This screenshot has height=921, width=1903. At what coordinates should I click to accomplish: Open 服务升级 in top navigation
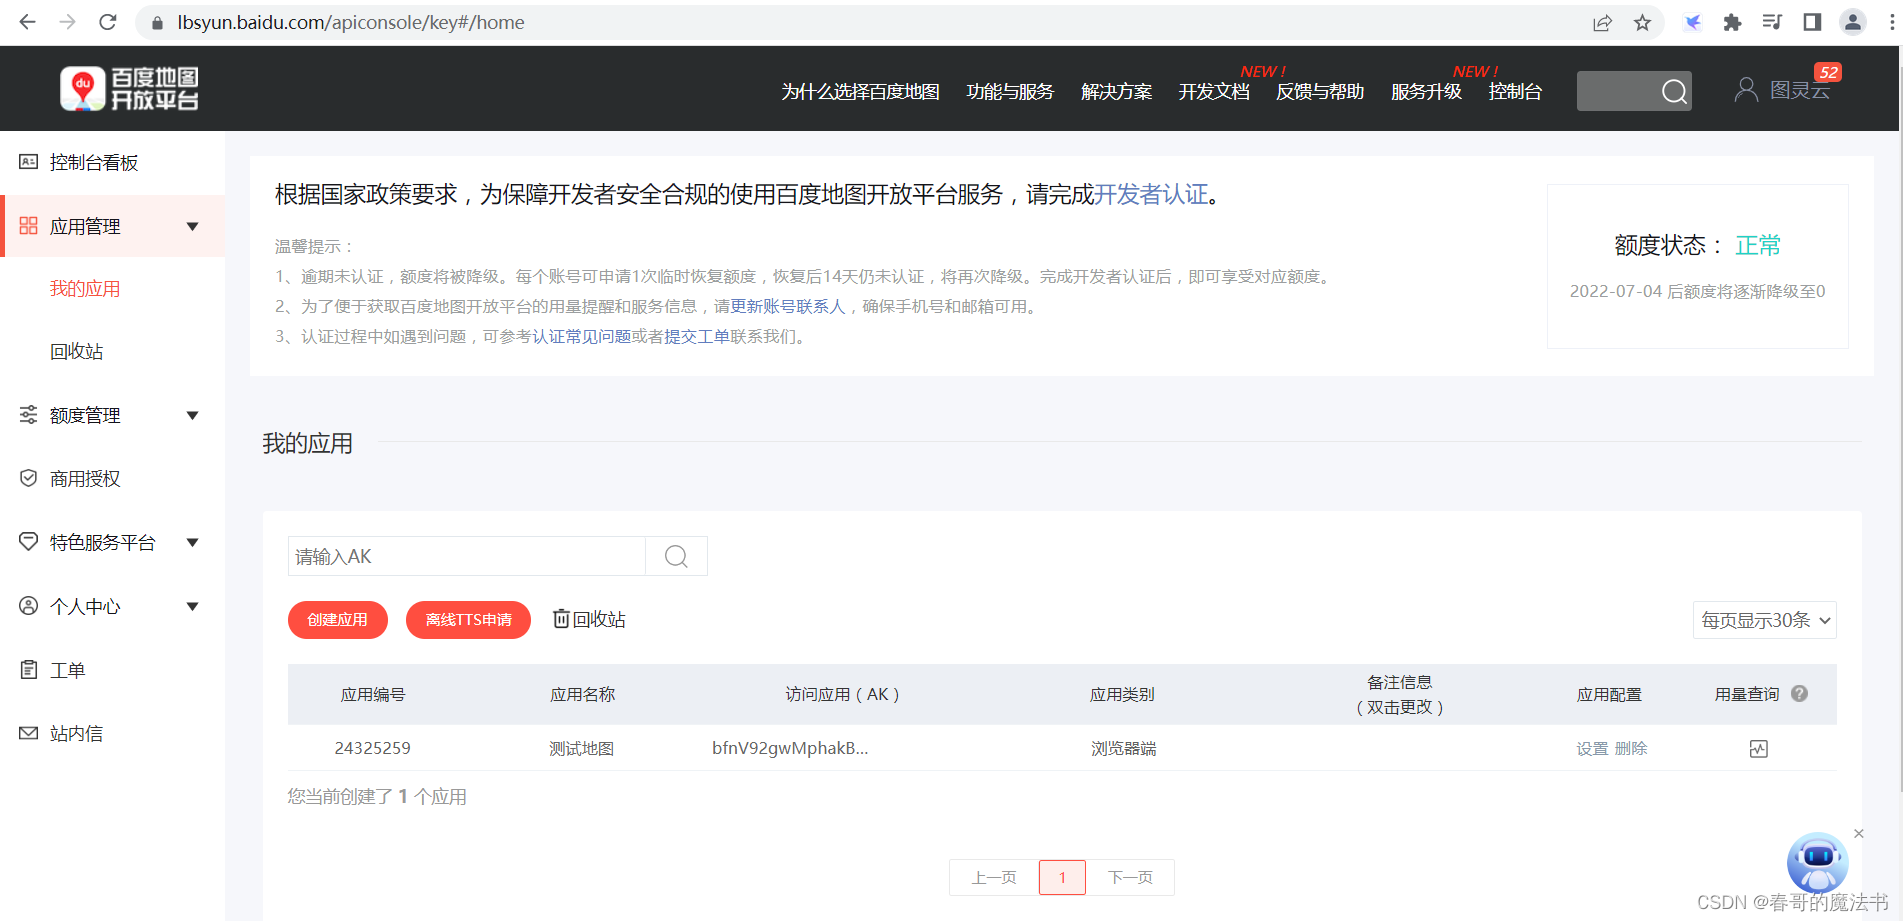point(1426,92)
